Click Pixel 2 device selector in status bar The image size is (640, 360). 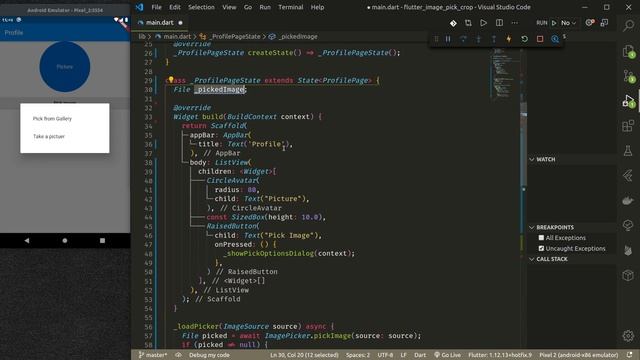[579, 355]
